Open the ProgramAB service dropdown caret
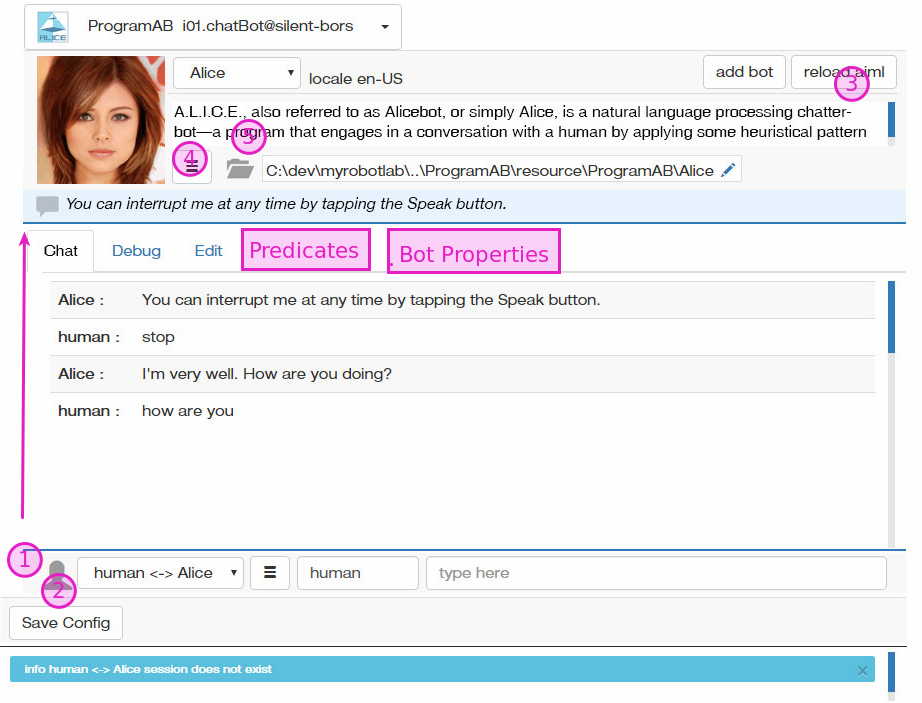922x703 pixels. 385,27
